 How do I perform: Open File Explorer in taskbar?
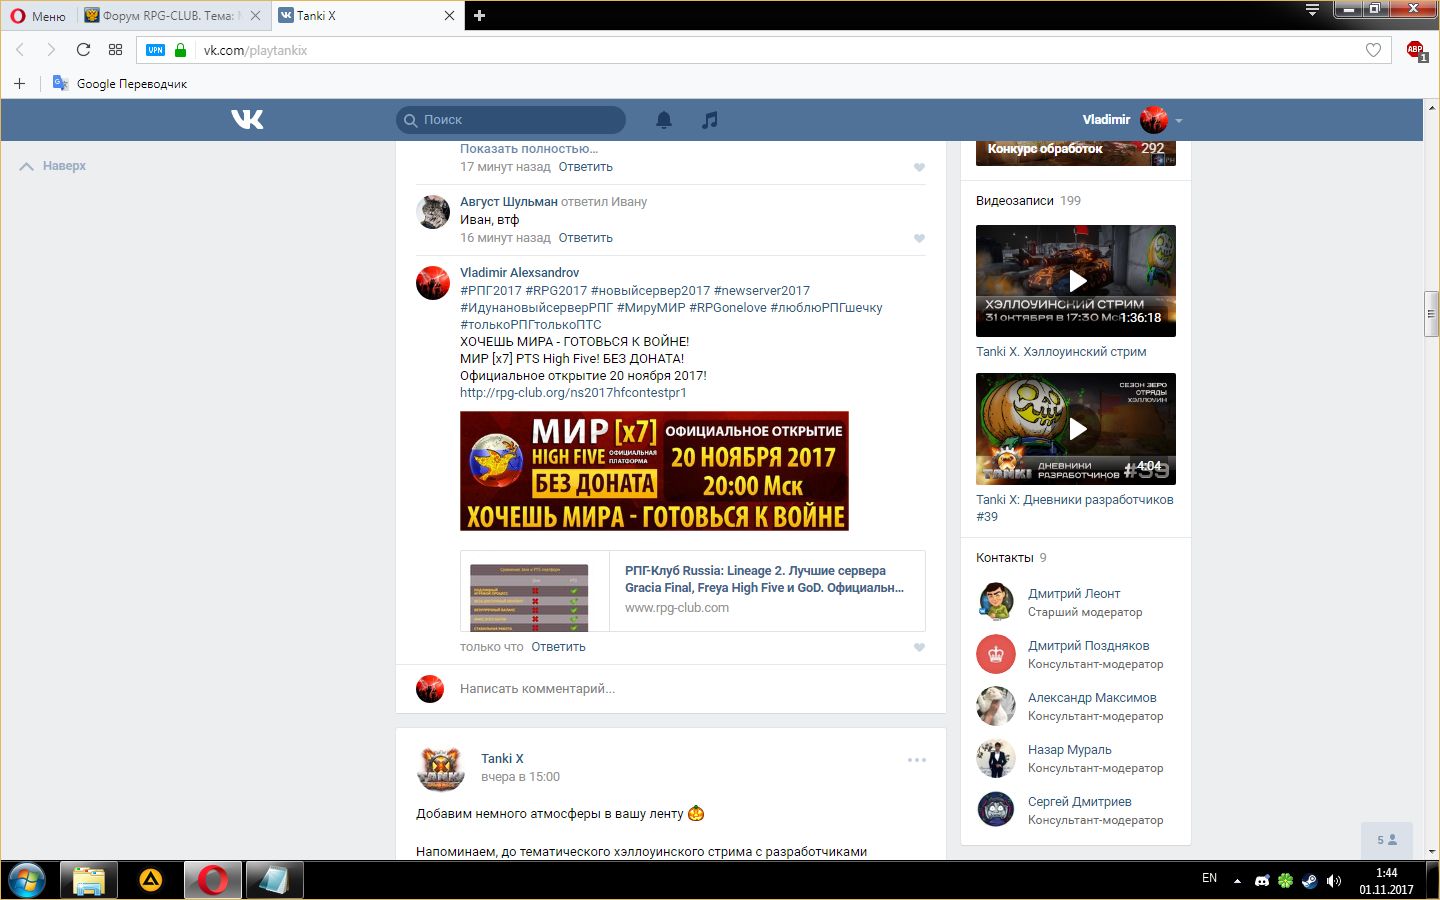pyautogui.click(x=88, y=880)
